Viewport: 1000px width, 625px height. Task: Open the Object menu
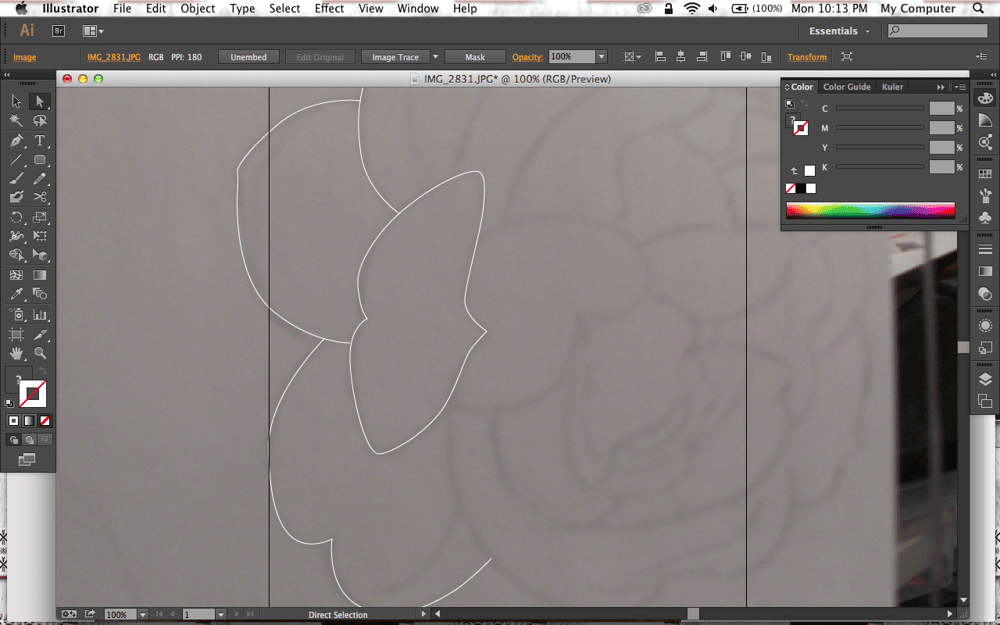click(198, 8)
